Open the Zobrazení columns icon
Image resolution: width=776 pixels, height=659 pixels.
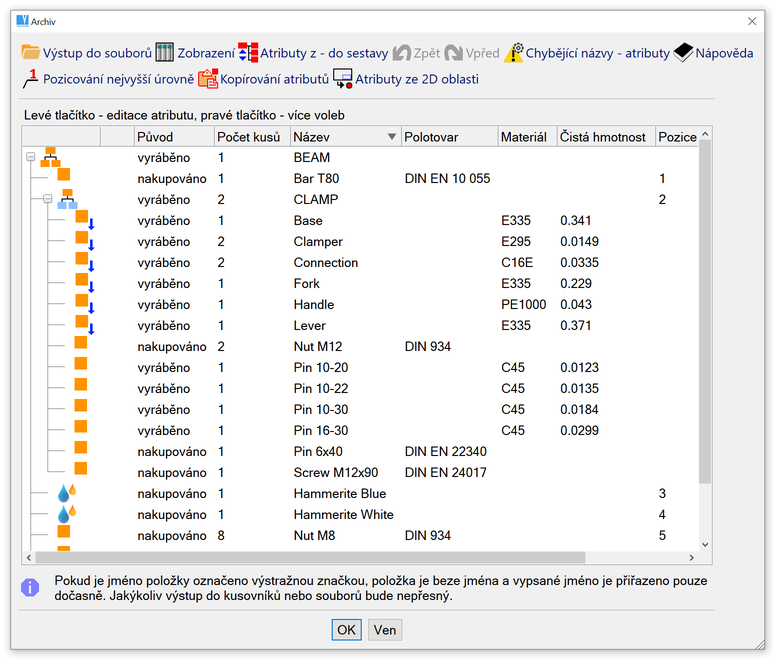click(165, 52)
